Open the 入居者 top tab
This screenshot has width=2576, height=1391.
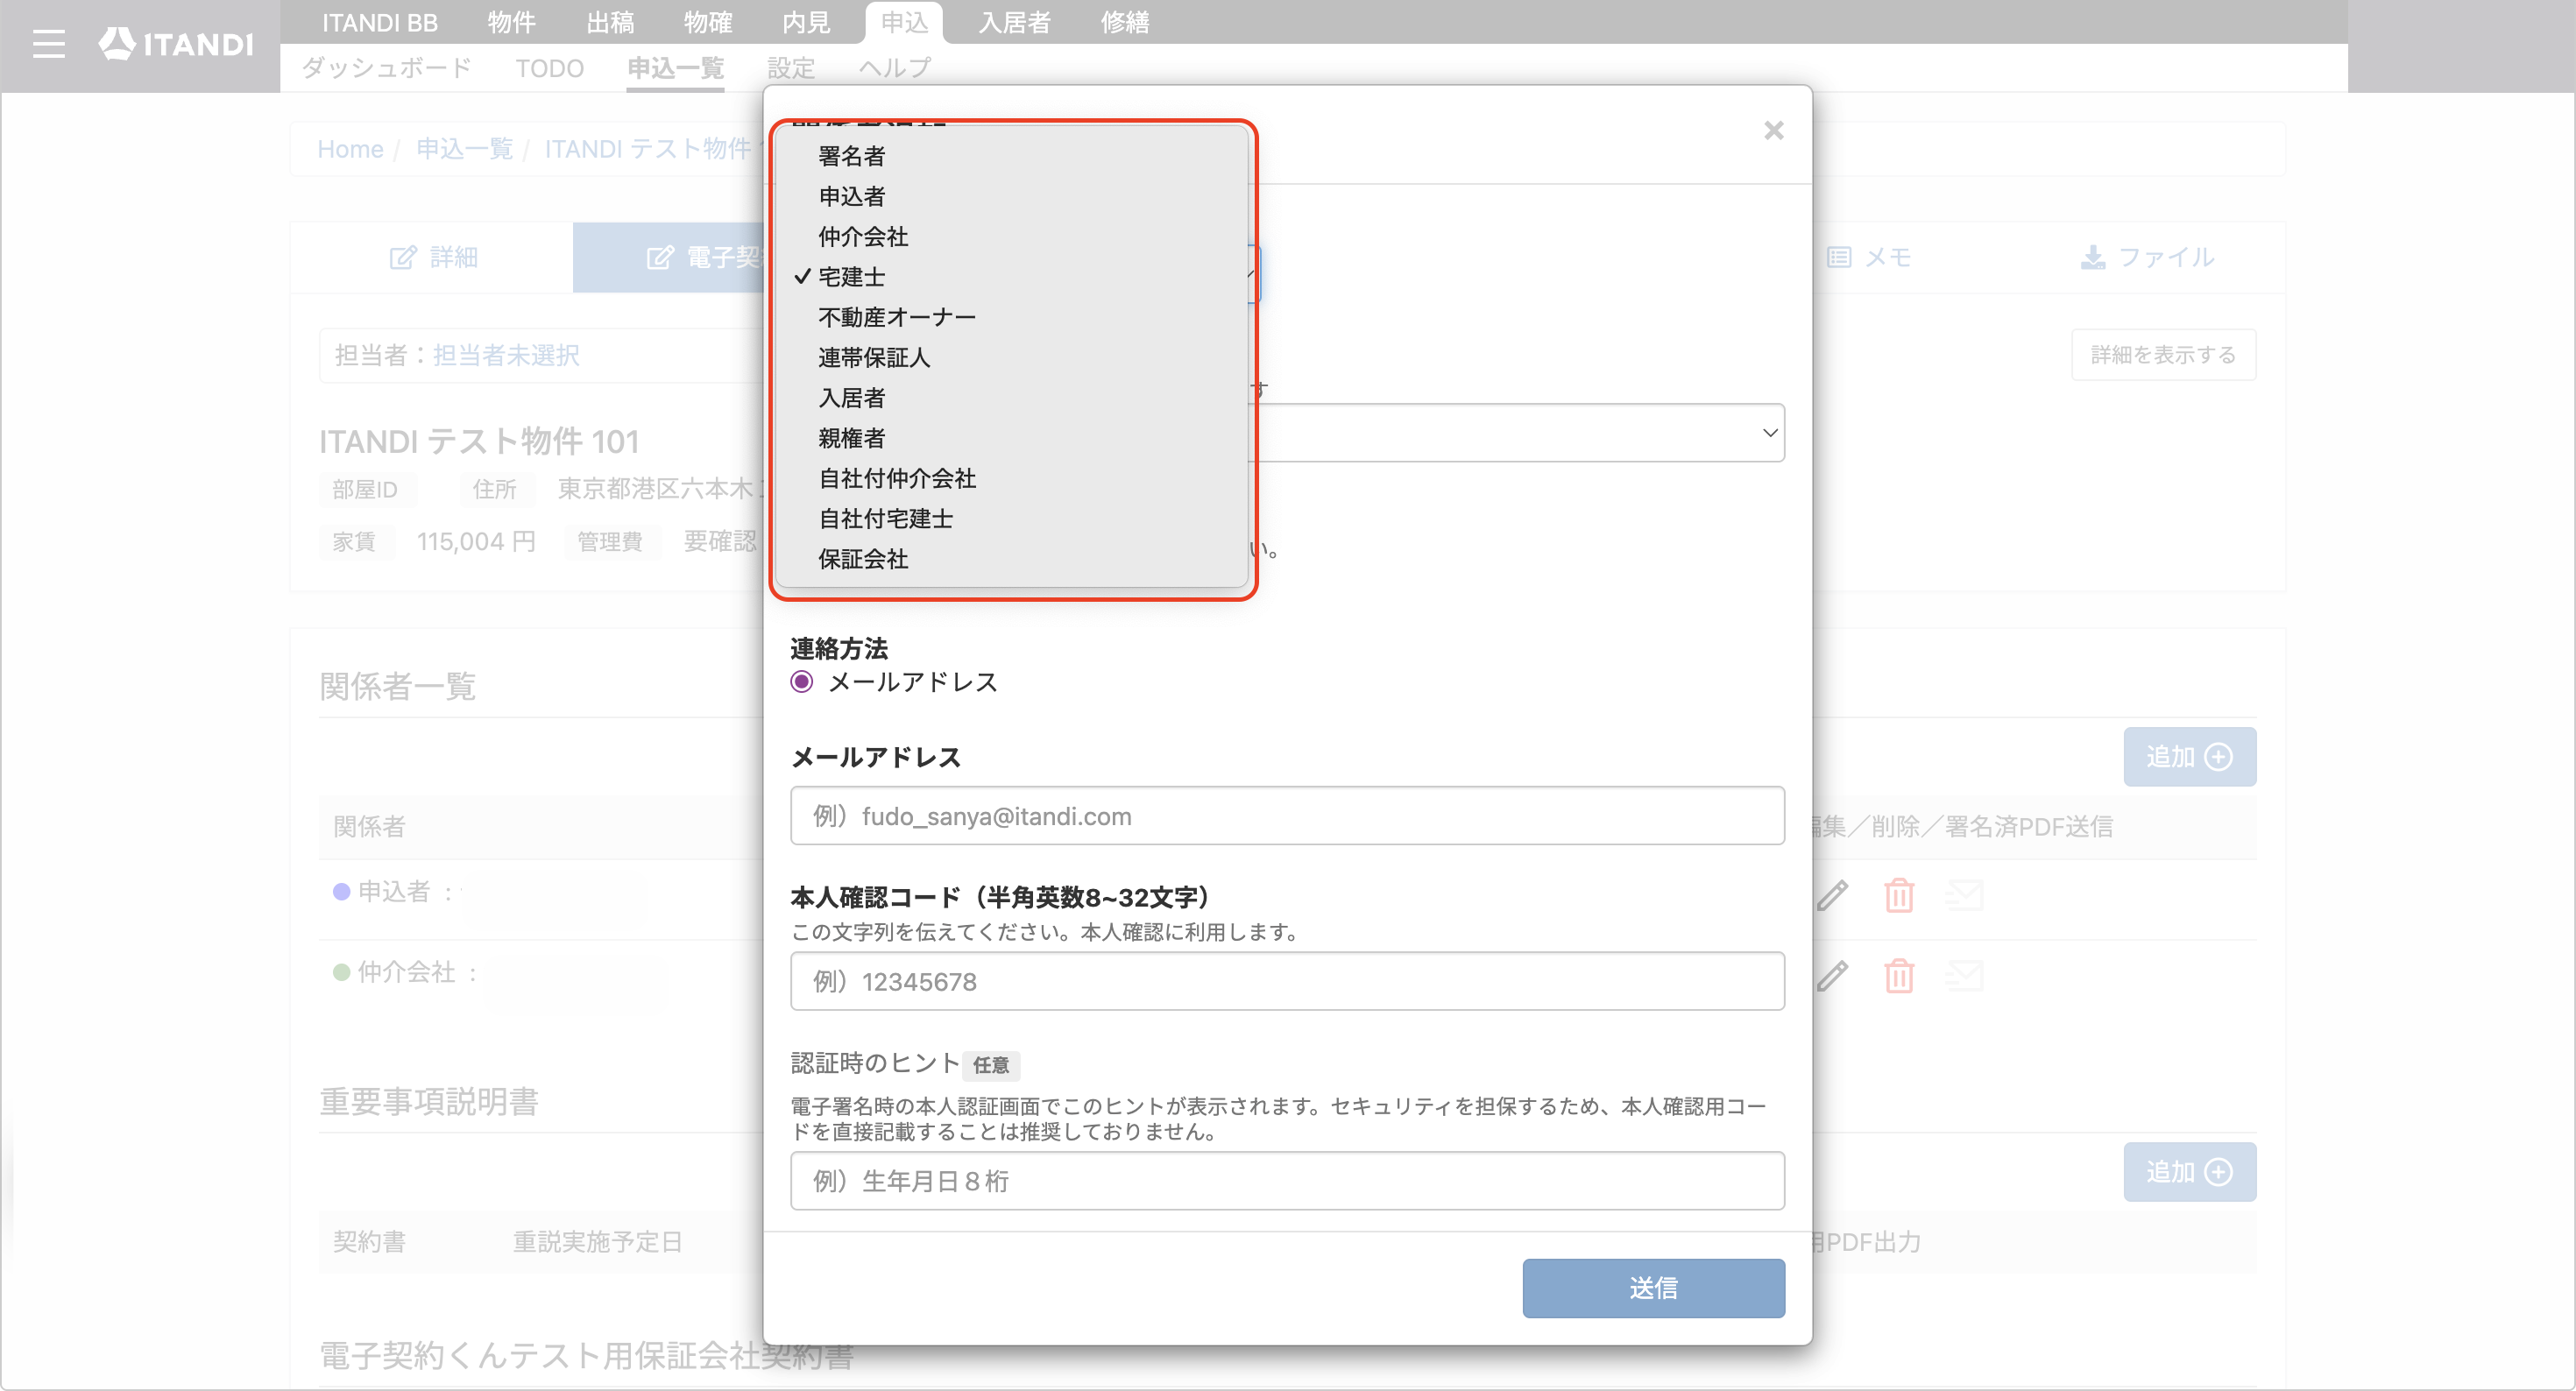coord(1014,22)
